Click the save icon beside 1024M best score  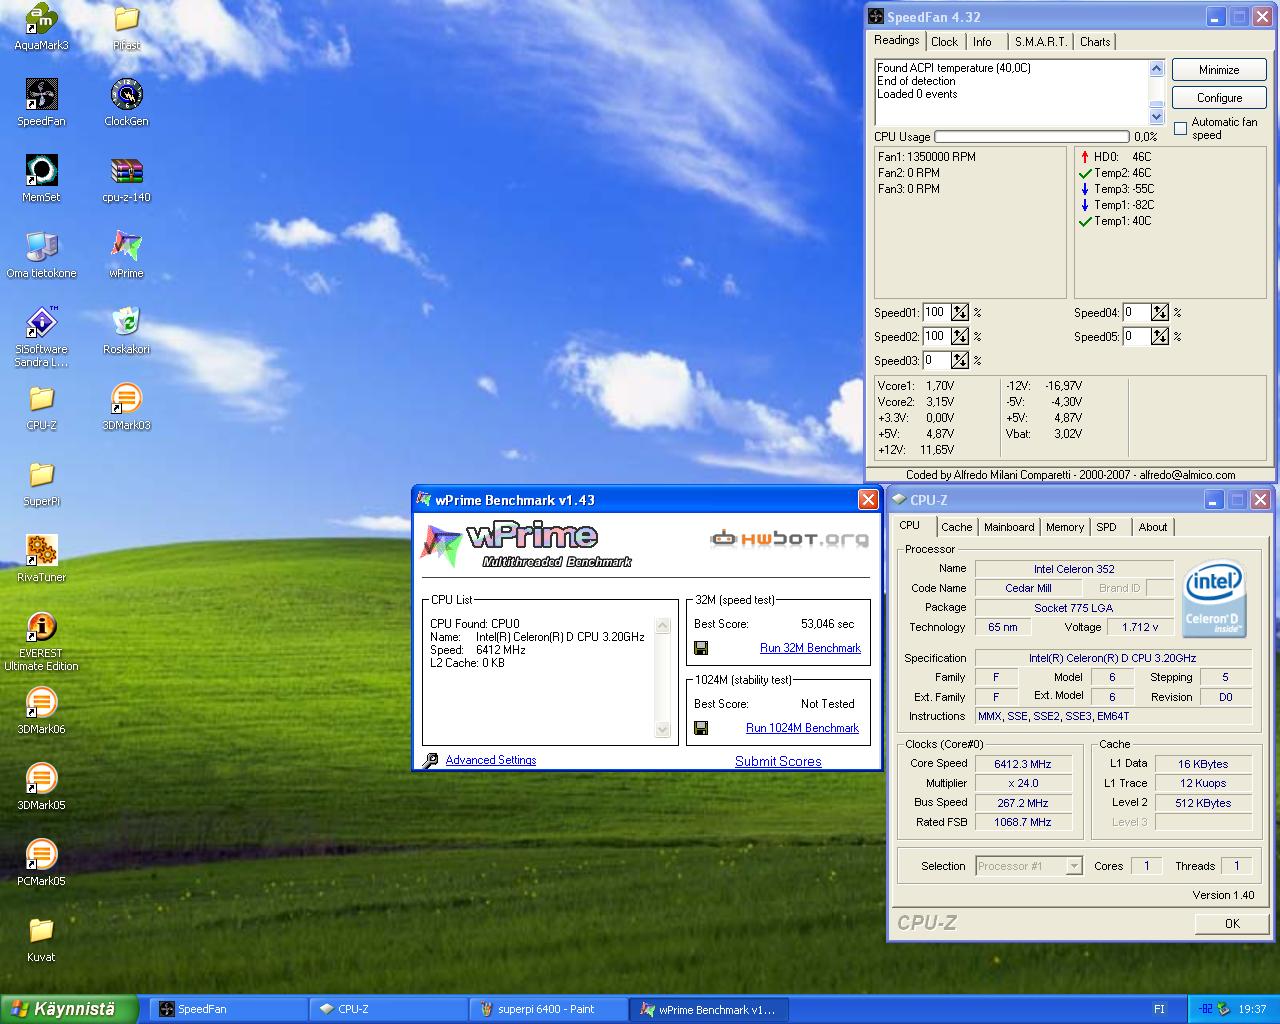tap(701, 728)
